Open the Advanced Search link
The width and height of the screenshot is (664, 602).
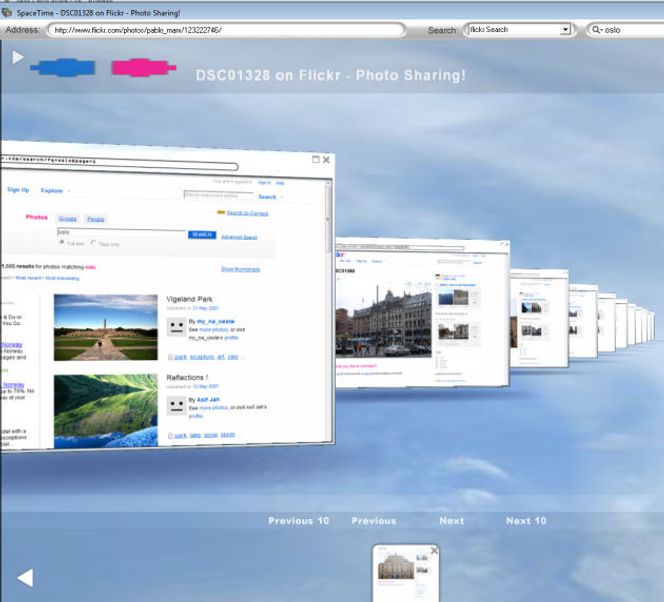click(x=239, y=237)
